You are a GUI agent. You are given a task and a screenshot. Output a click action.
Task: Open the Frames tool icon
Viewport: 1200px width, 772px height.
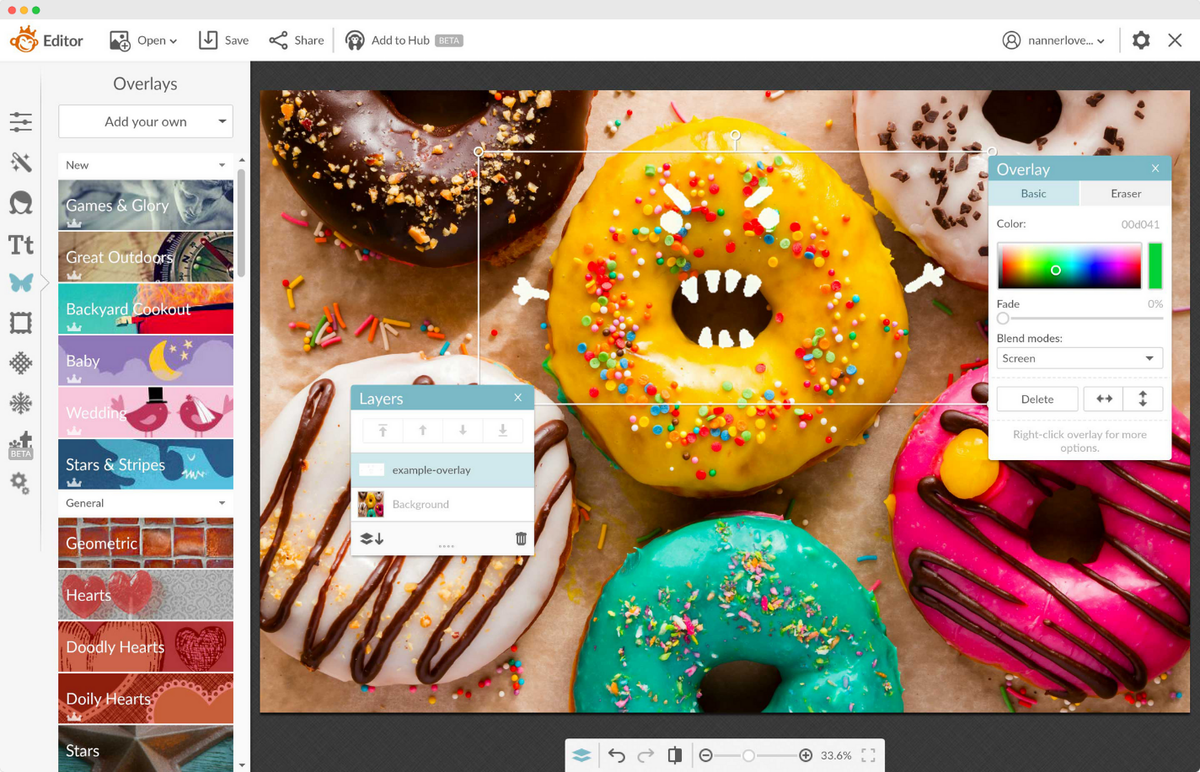pos(21,323)
